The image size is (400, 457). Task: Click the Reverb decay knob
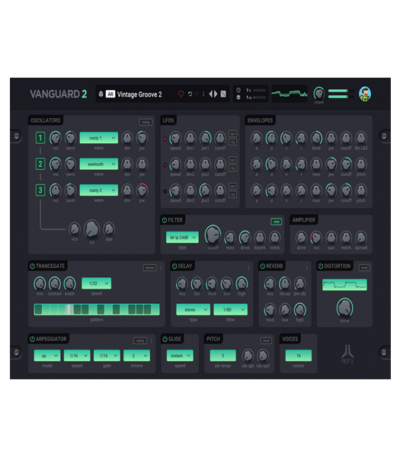click(x=285, y=283)
